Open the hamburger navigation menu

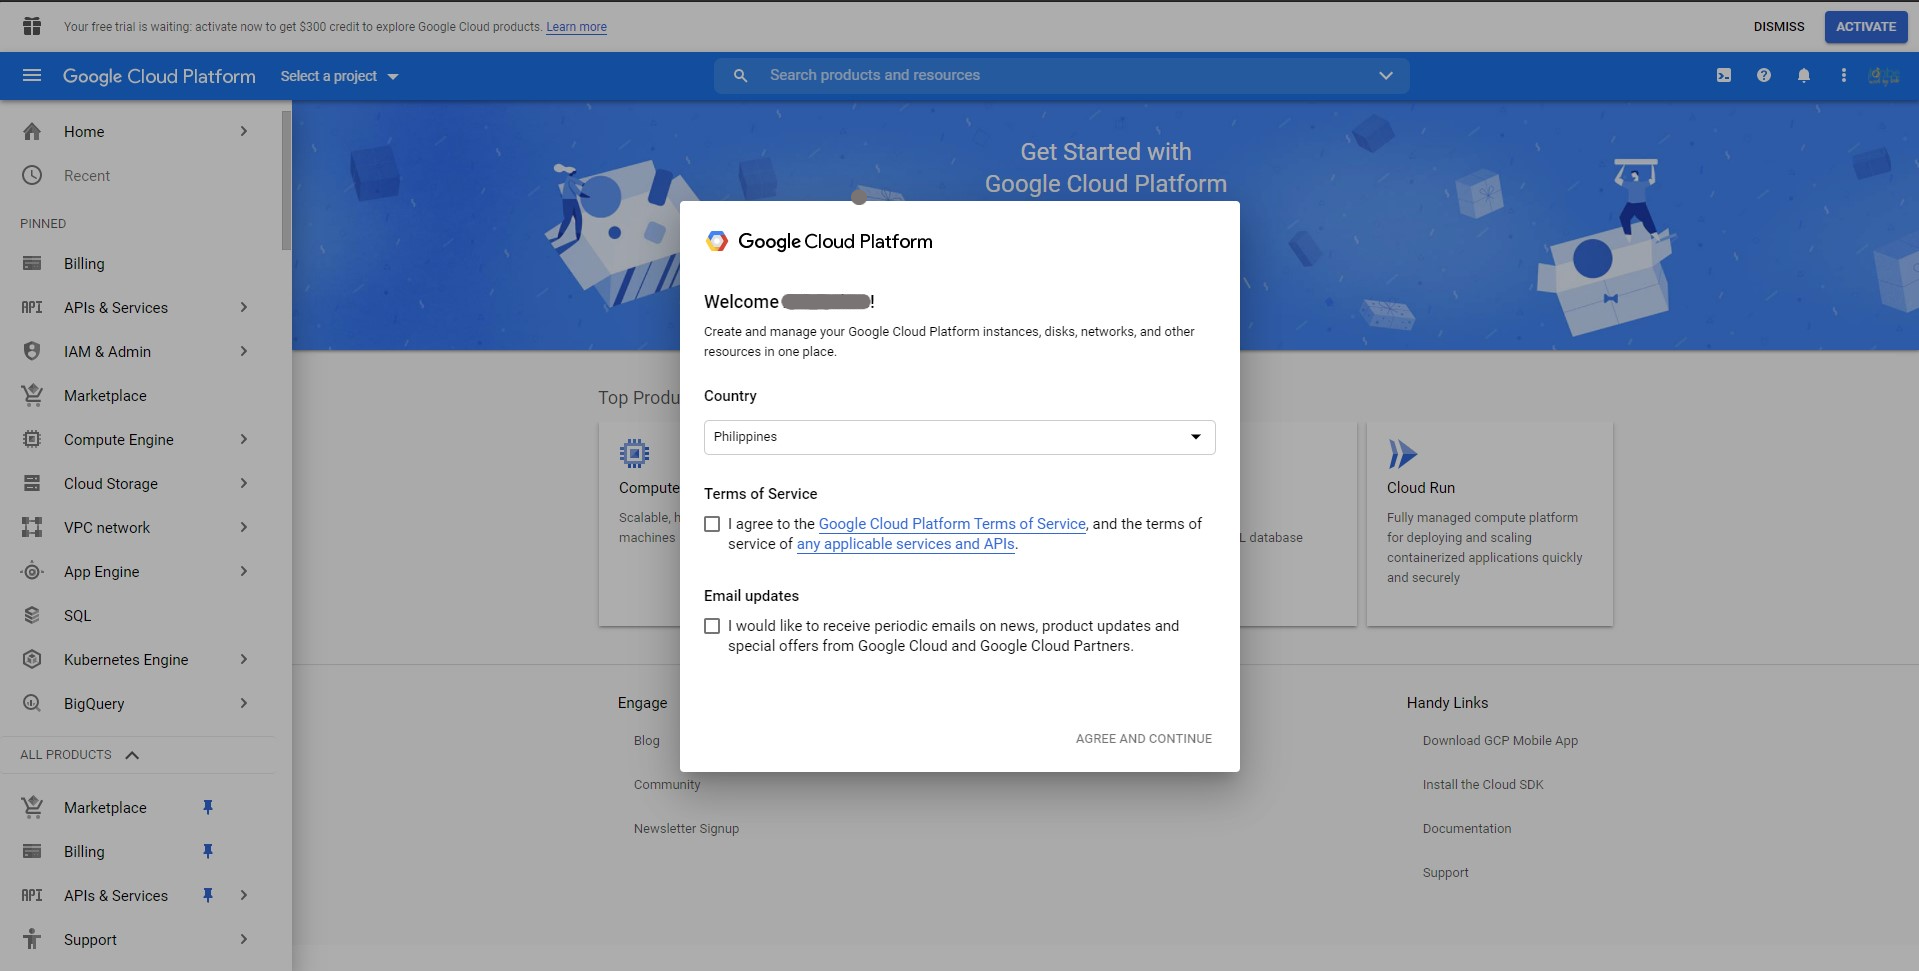(x=32, y=76)
